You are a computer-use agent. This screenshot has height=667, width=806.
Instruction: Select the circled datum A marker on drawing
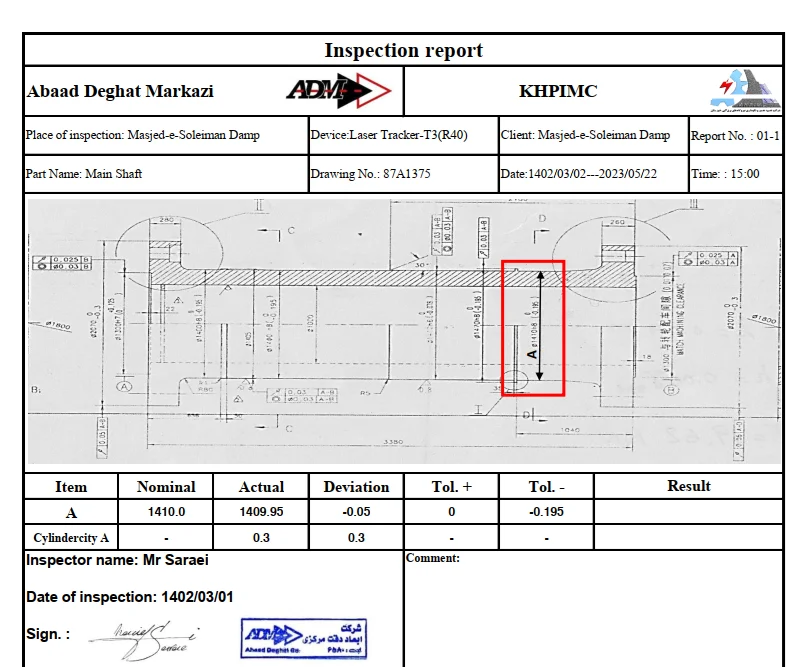(126, 385)
